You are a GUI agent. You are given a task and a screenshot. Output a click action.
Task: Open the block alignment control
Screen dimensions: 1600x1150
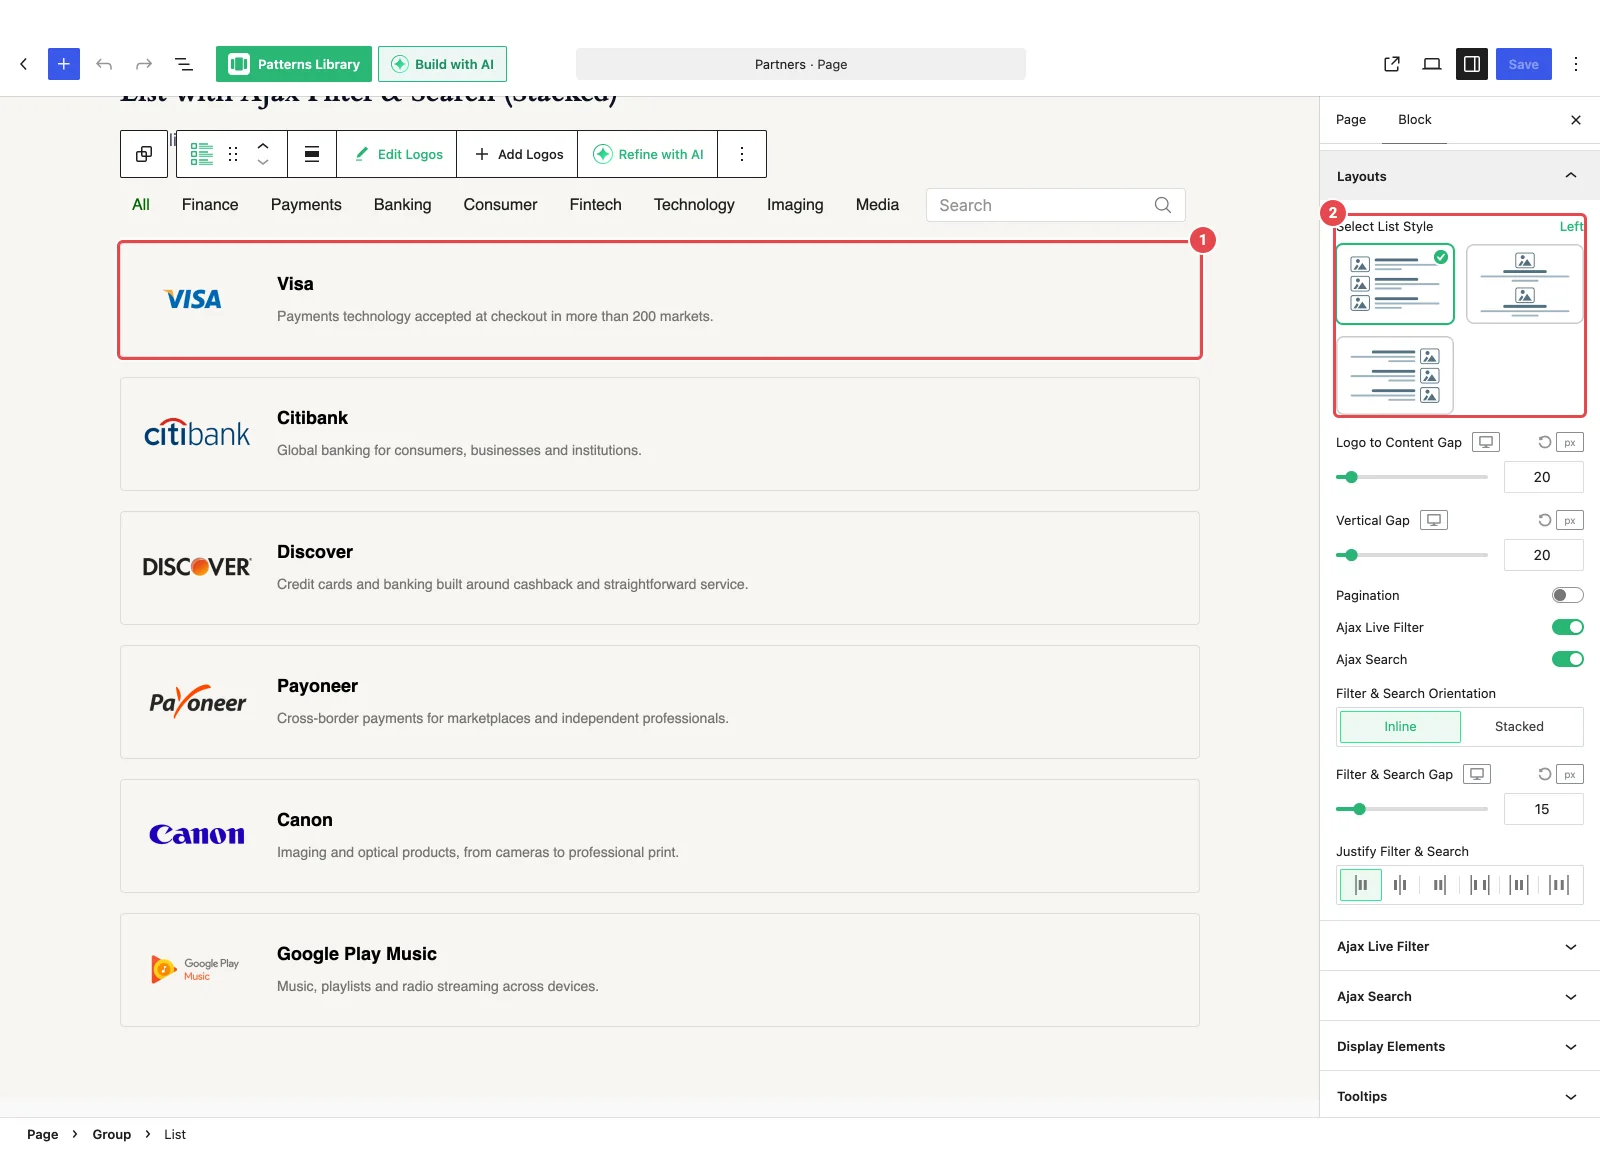pos(312,154)
